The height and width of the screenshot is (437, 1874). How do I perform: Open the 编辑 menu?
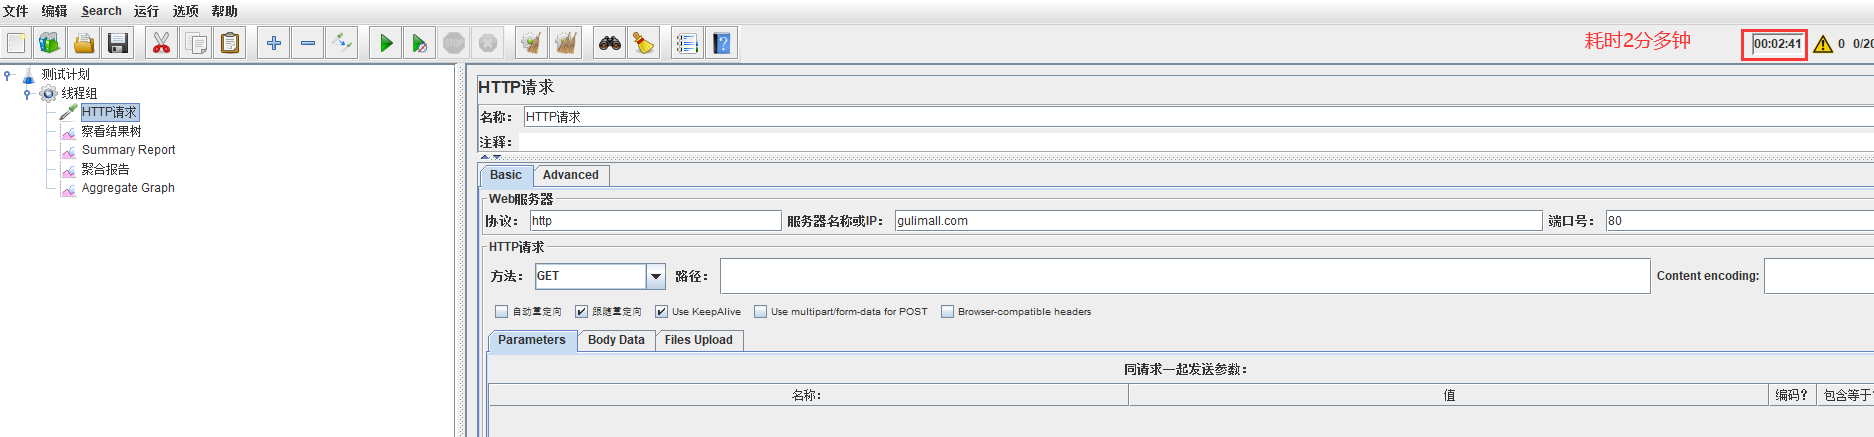coord(54,11)
